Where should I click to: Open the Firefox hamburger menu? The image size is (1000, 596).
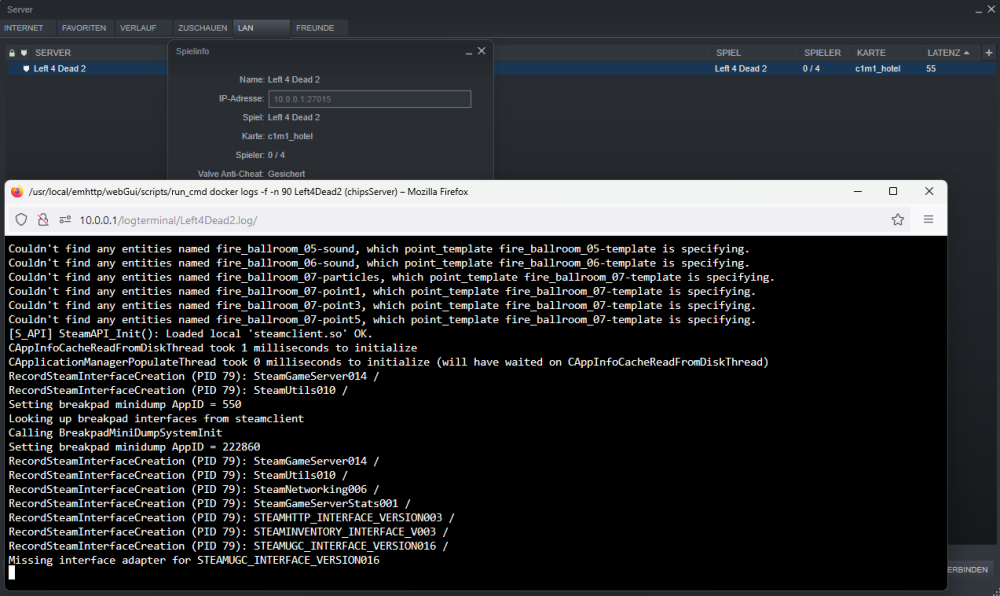[929, 220]
